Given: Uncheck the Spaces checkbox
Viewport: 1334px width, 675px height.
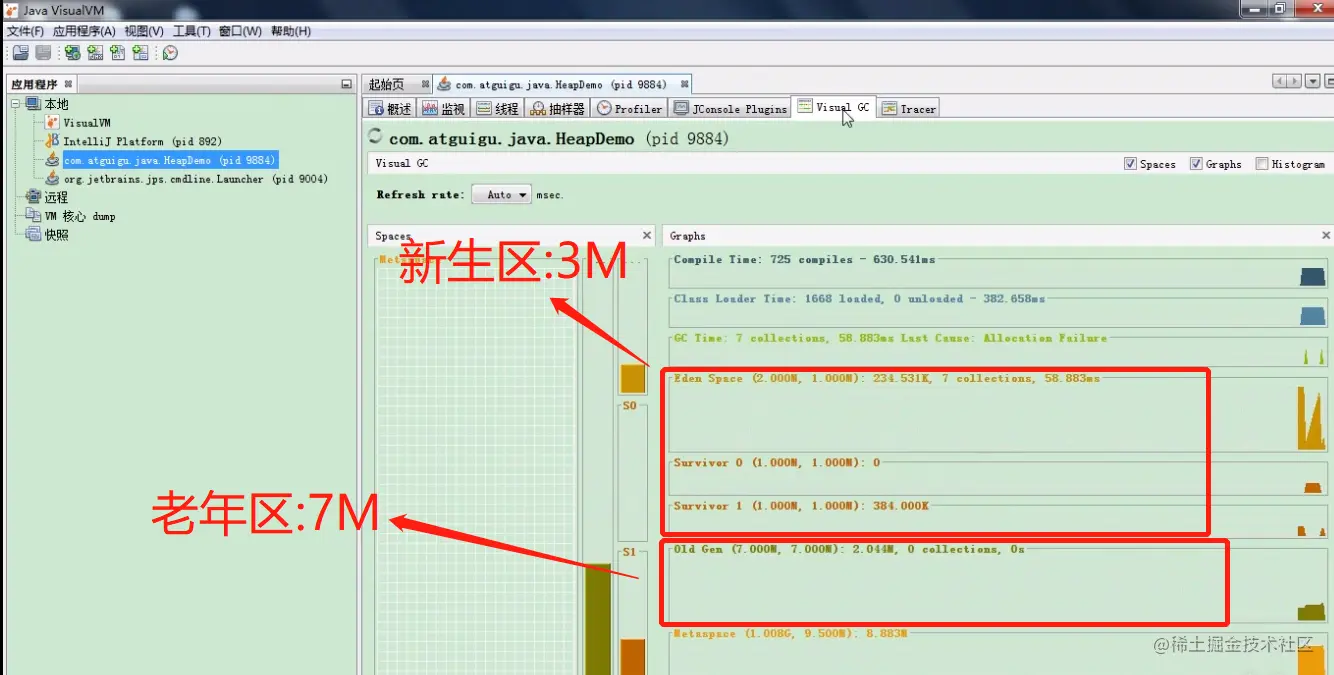Looking at the screenshot, I should (1130, 164).
